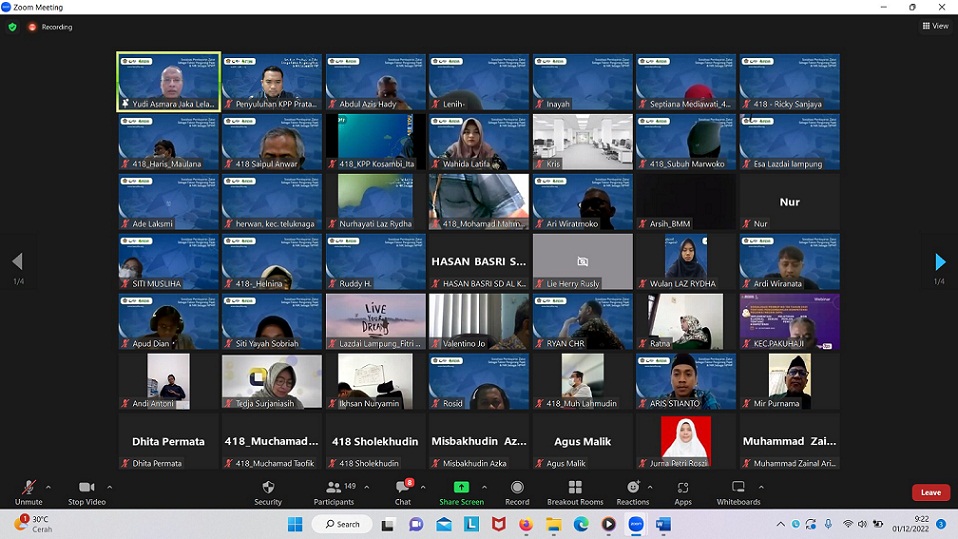Select Yudi Asmara Jaka Lelana's video tile

(x=168, y=80)
